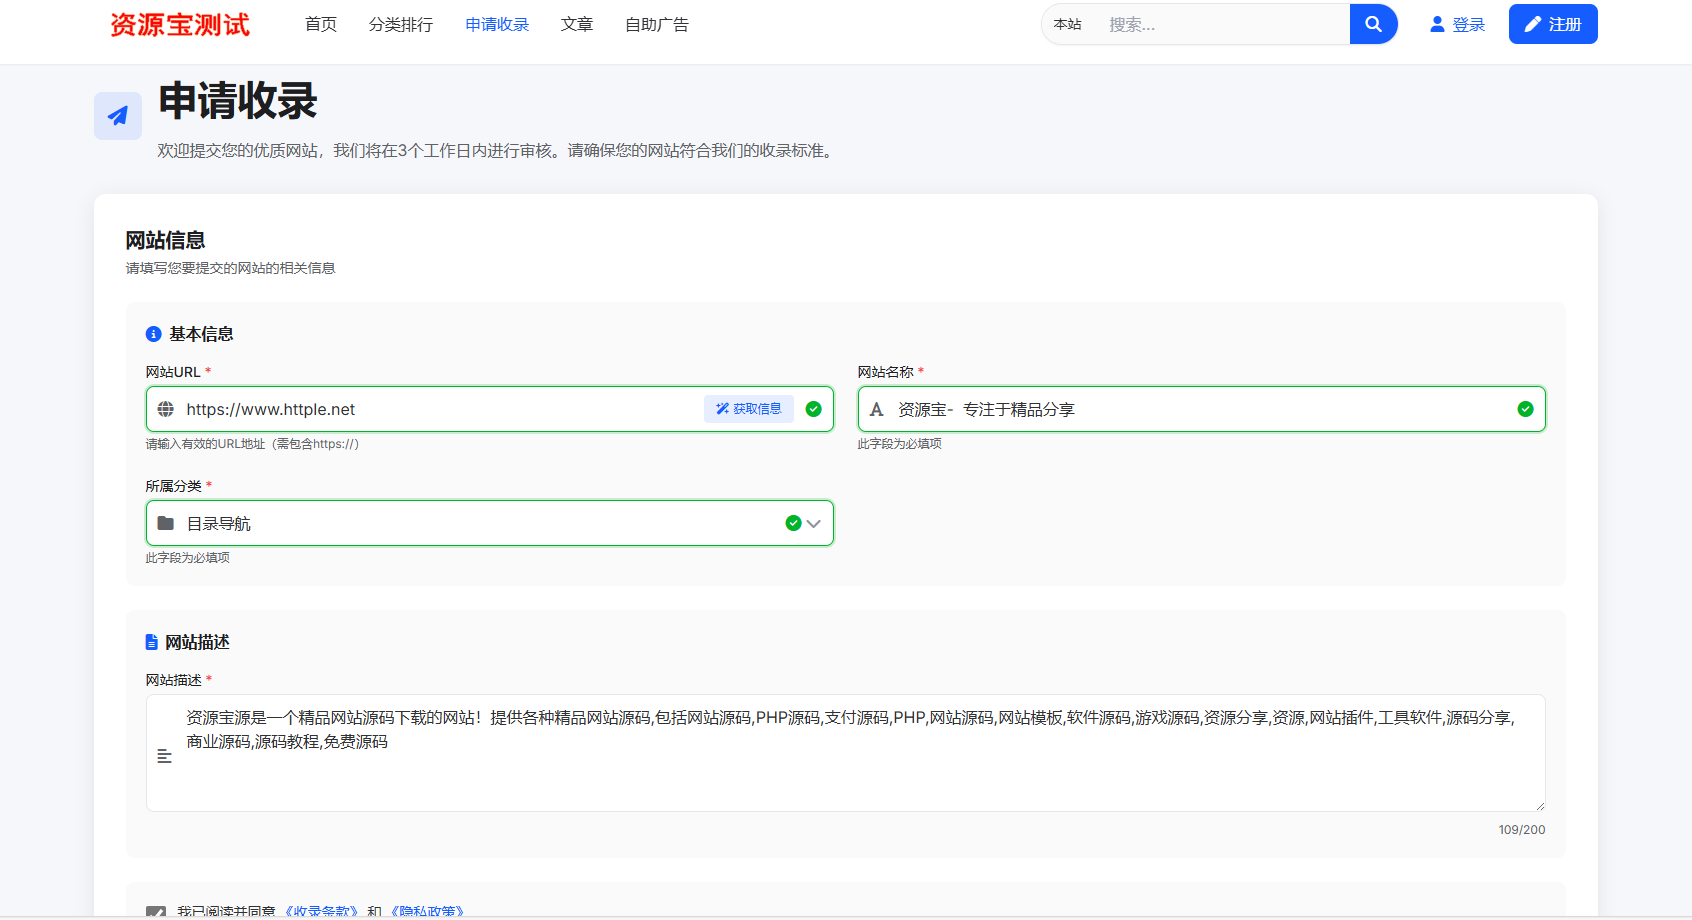This screenshot has height=920, width=1692.
Task: Open the 《收录条款》 link
Action: [x=322, y=912]
